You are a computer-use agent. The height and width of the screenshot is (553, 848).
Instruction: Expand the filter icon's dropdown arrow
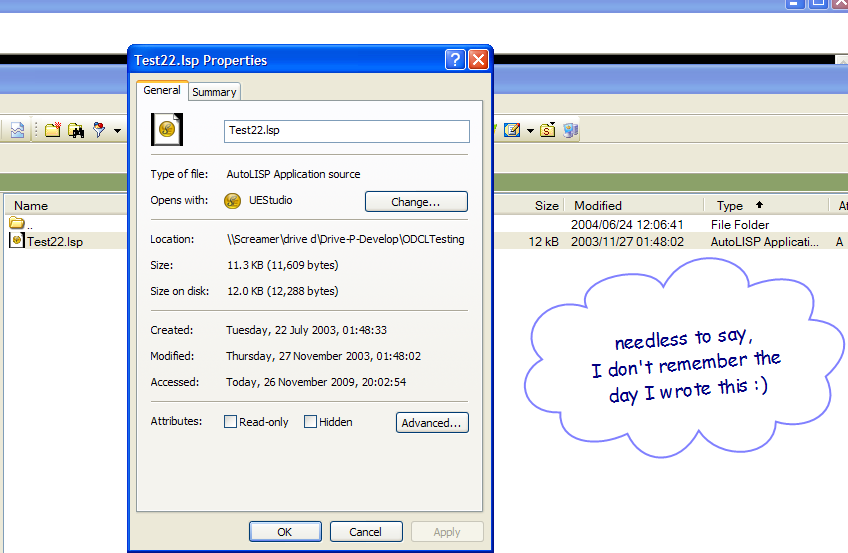(117, 131)
